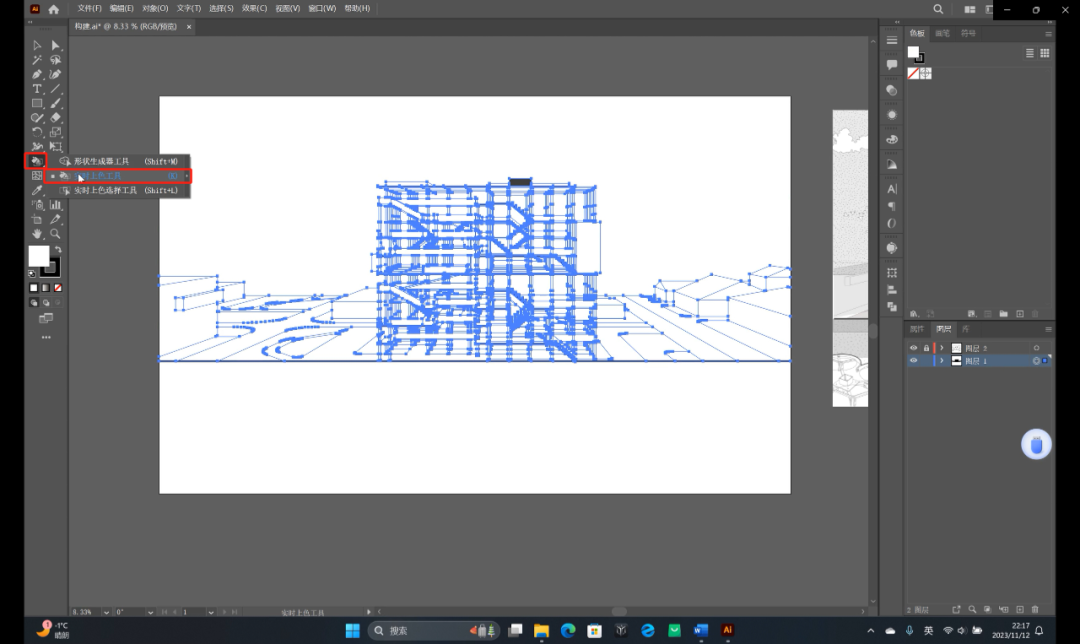Image resolution: width=1080 pixels, height=644 pixels.
Task: Select the Rectangle tool
Action: click(x=37, y=103)
